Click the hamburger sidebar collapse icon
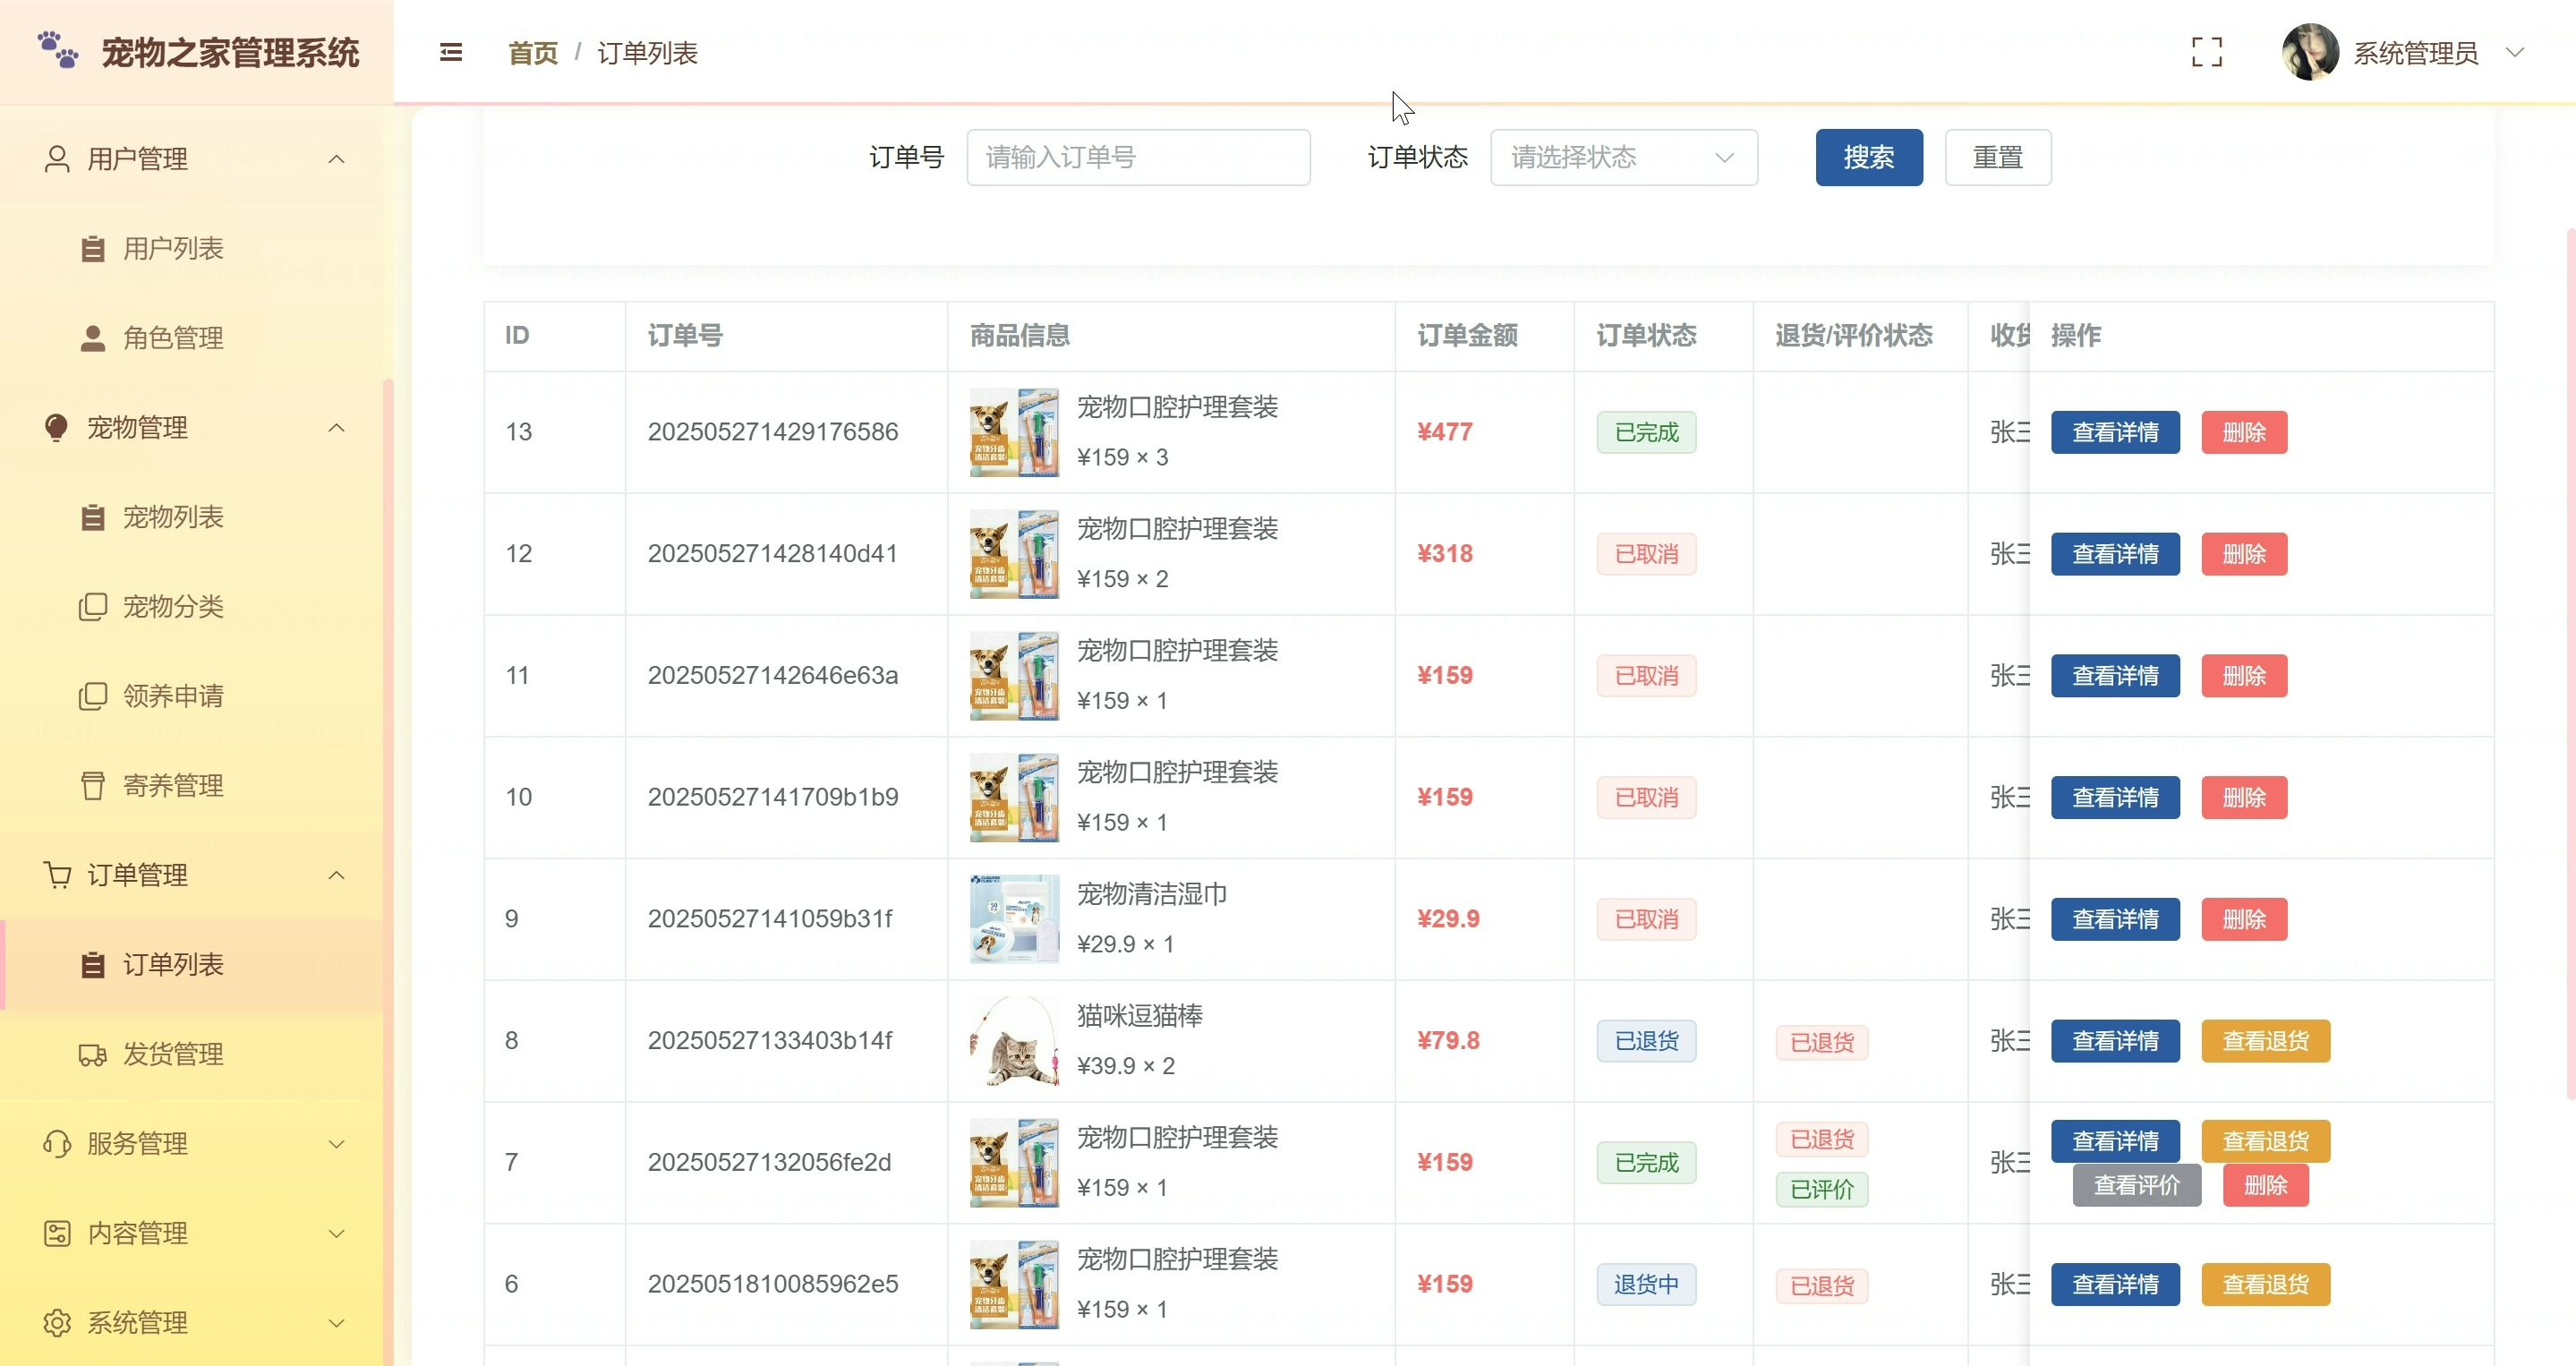Screen dimensions: 2576x1366 [x=451, y=52]
